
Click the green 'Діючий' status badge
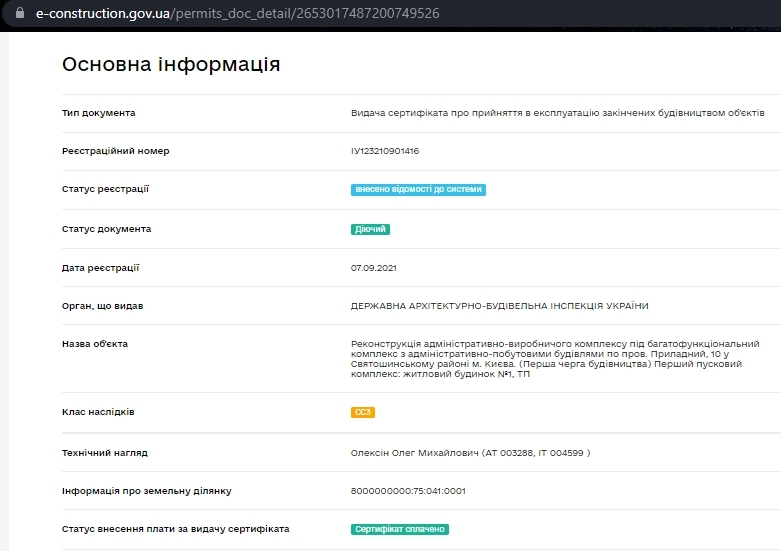[x=370, y=229]
